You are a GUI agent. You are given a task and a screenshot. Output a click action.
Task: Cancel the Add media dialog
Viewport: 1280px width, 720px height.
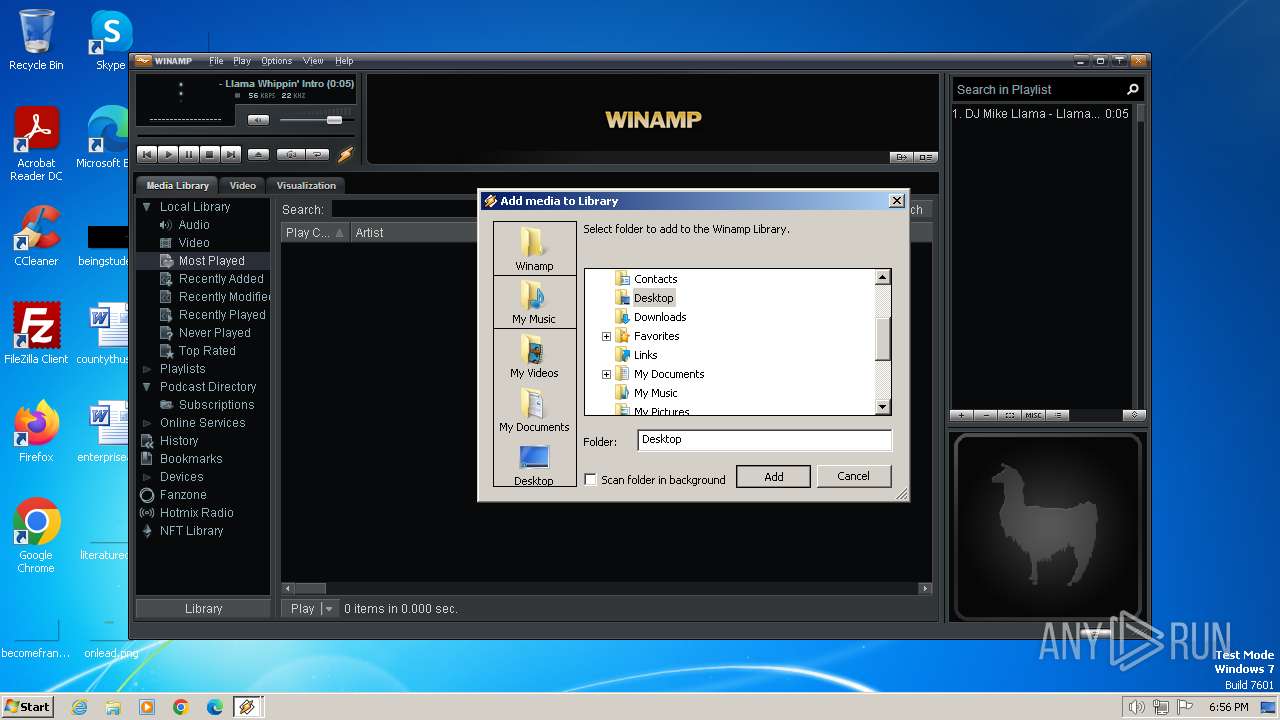[853, 476]
